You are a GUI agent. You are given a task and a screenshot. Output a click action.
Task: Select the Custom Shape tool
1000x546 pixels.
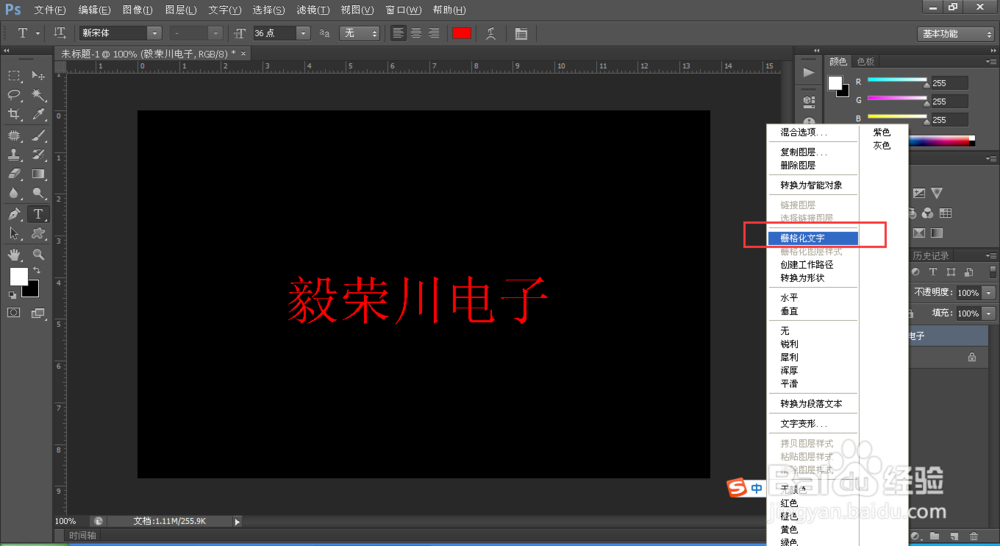38,233
